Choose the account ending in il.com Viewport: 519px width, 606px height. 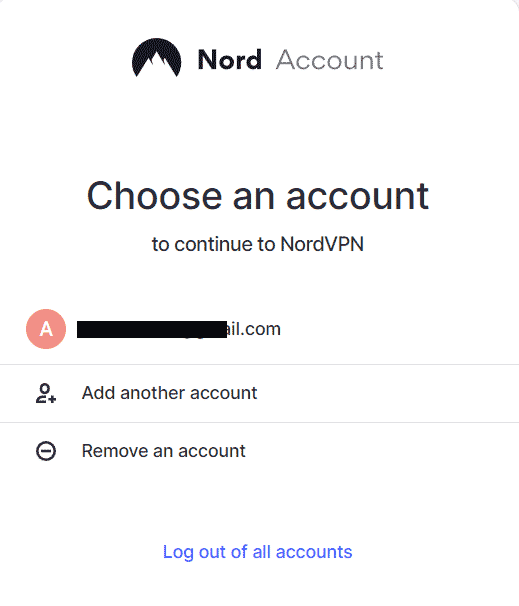[259, 329]
